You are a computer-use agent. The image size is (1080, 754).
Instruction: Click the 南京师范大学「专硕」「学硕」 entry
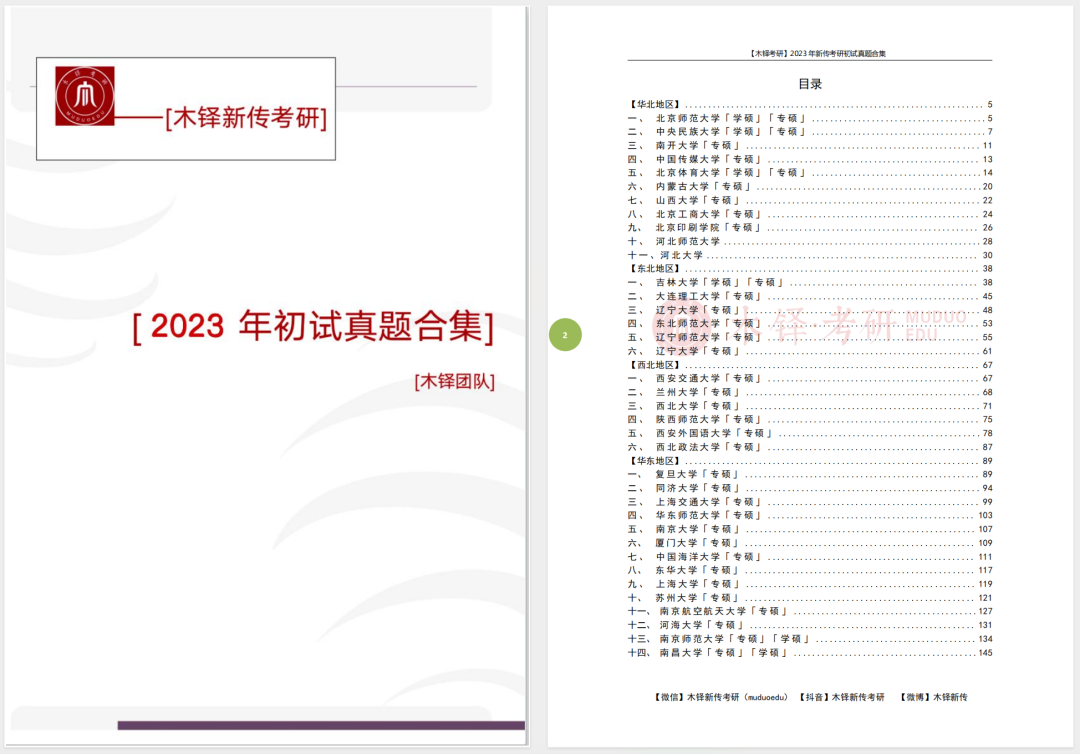coord(810,638)
